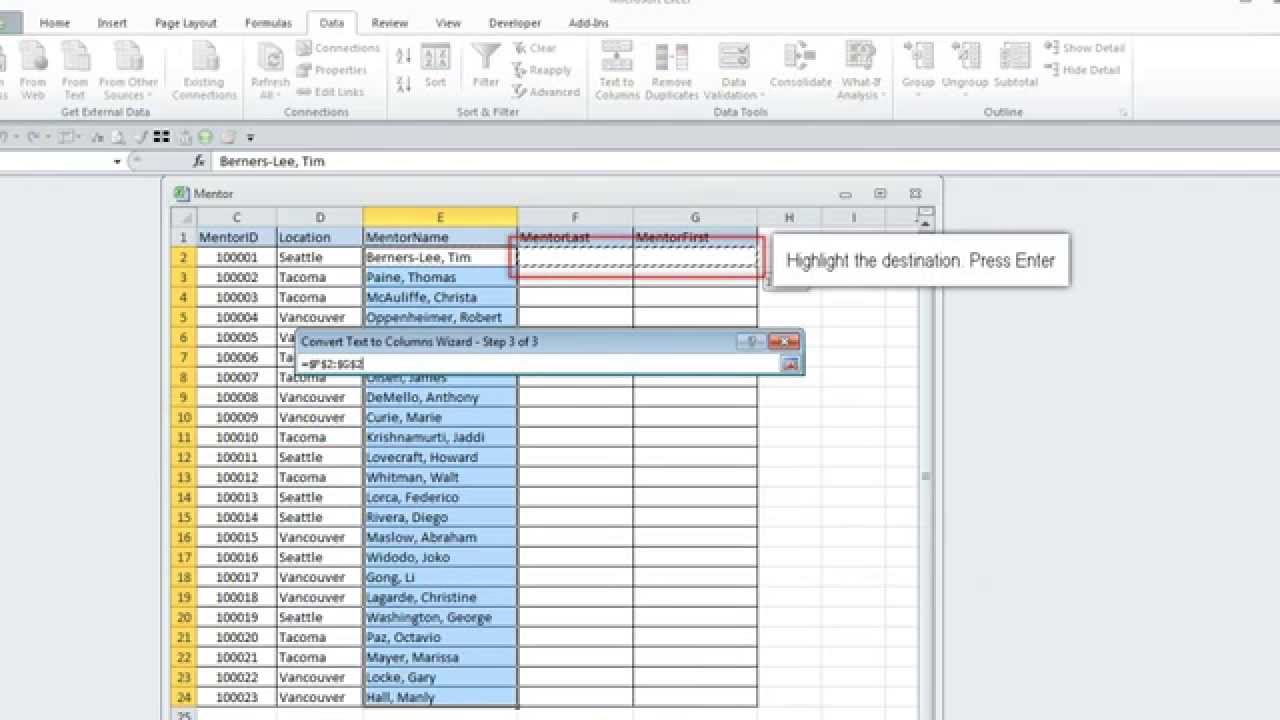1280x720 pixels.
Task: Switch to the Page Layout tab
Action: point(186,23)
